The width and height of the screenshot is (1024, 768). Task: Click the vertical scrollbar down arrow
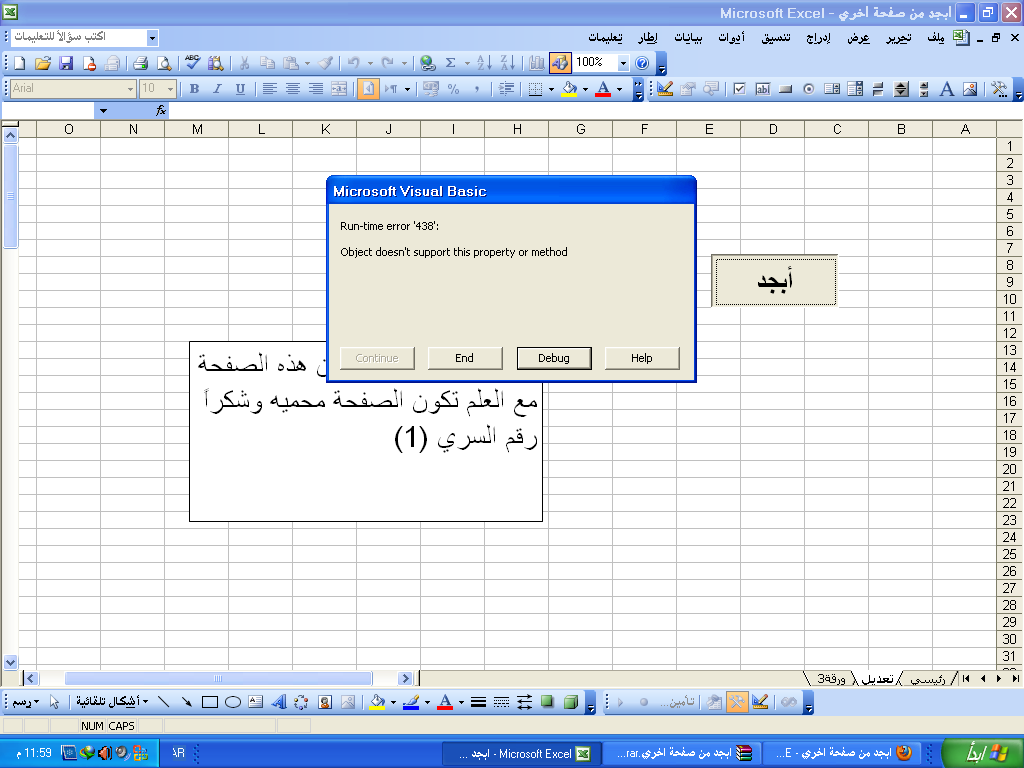[10, 662]
